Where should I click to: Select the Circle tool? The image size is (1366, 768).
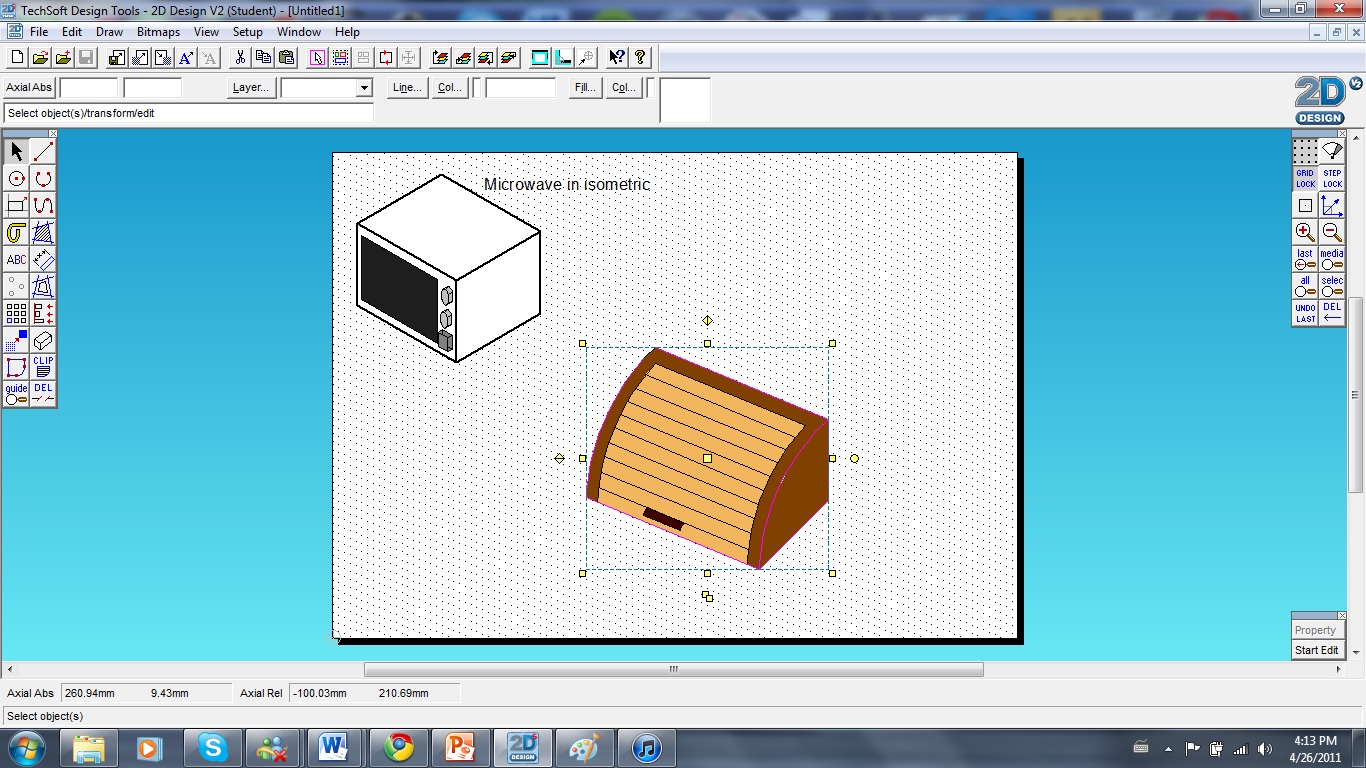click(15, 178)
